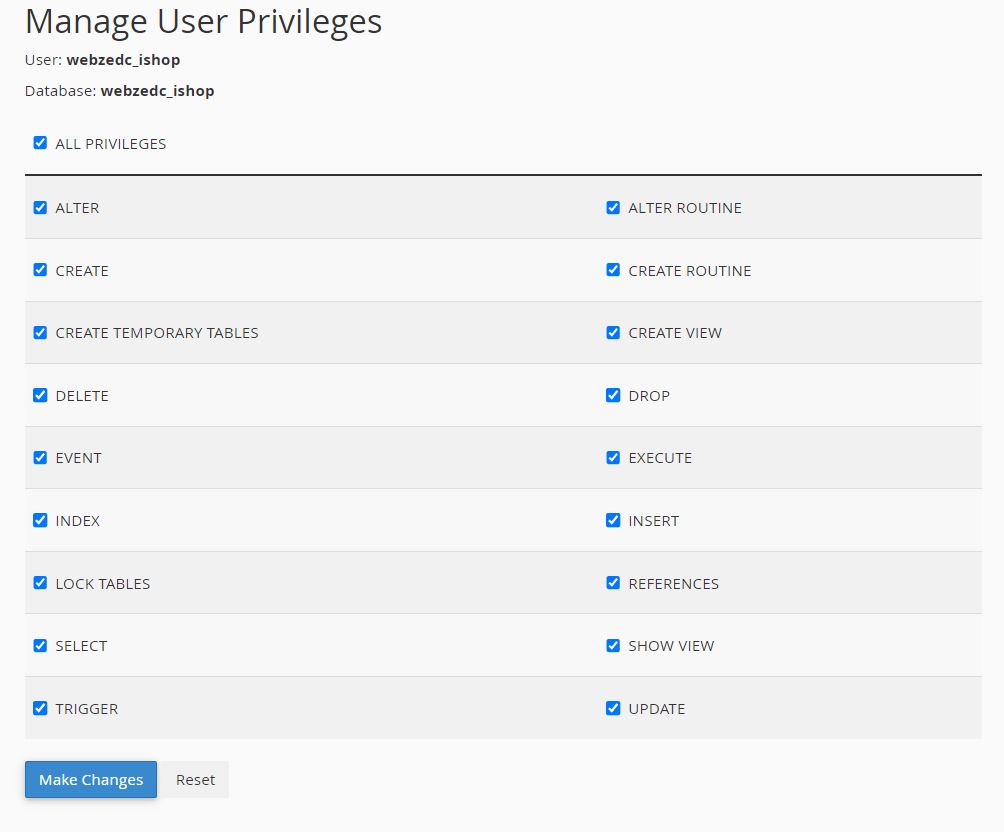Disable the REFERENCES privilege checkbox

[x=613, y=583]
